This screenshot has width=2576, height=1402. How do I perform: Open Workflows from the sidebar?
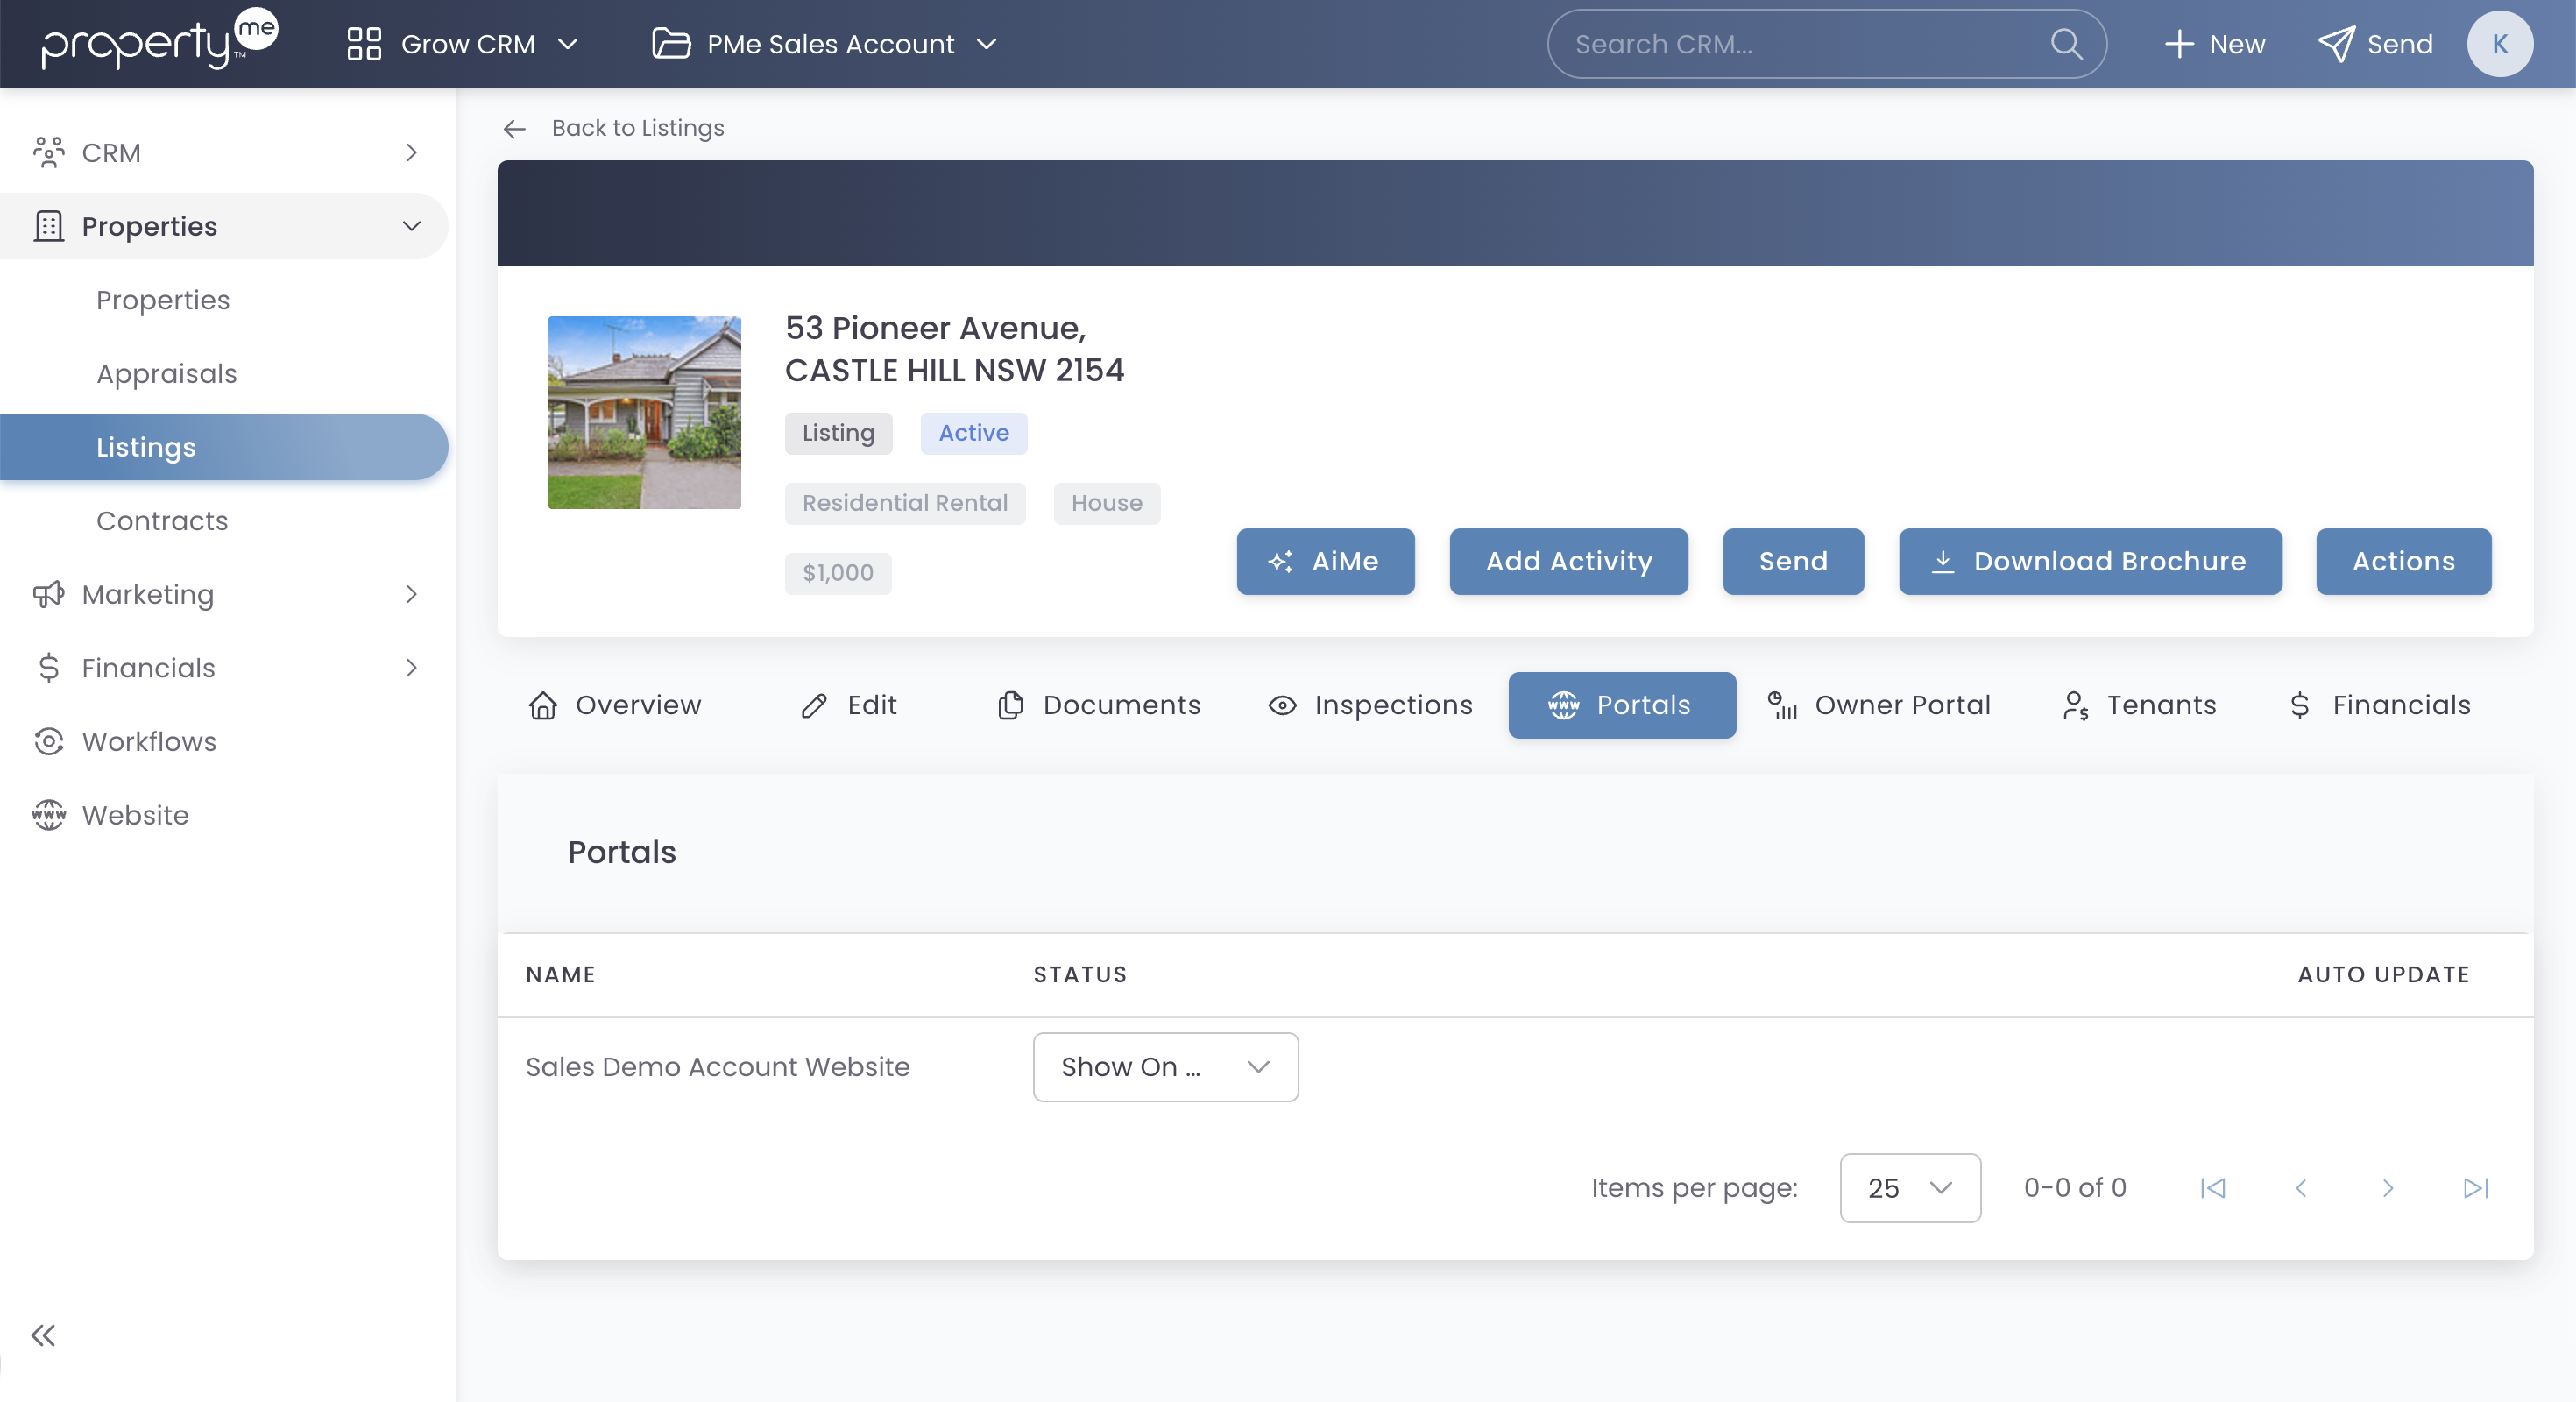point(148,741)
